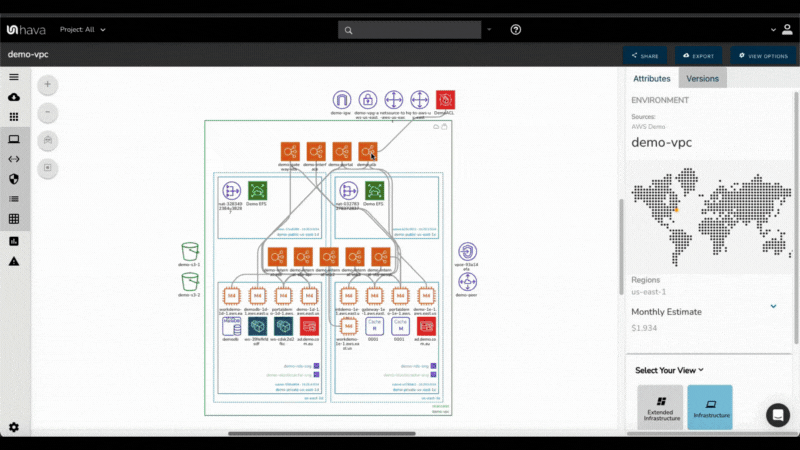Image resolution: width=800 pixels, height=450 pixels.
Task: Collapse the Monthly Estimate chevron
Action: pyautogui.click(x=773, y=307)
